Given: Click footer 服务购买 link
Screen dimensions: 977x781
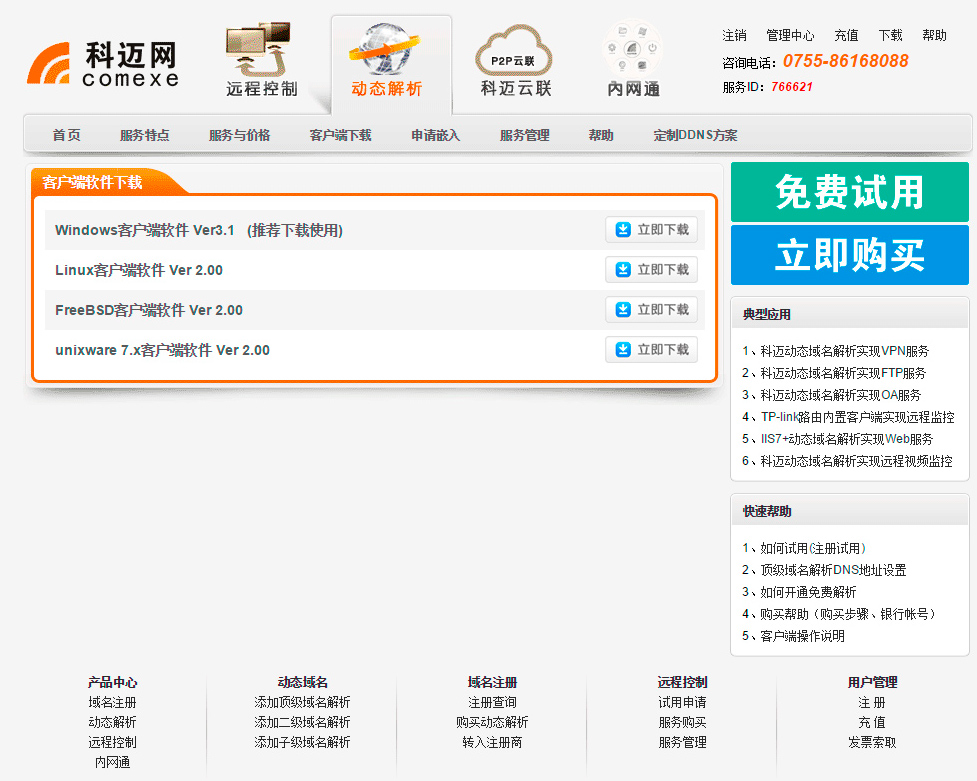Looking at the screenshot, I should point(682,722).
